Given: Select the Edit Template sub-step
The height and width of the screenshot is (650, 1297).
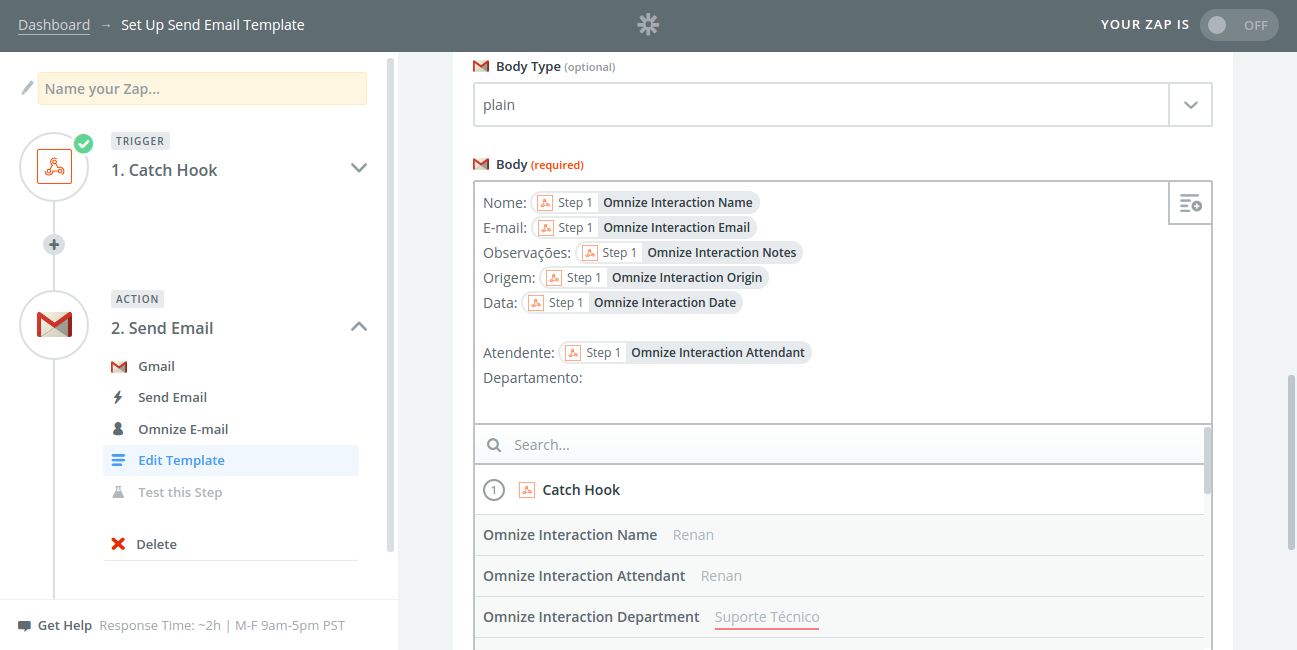Looking at the screenshot, I should tap(231, 460).
